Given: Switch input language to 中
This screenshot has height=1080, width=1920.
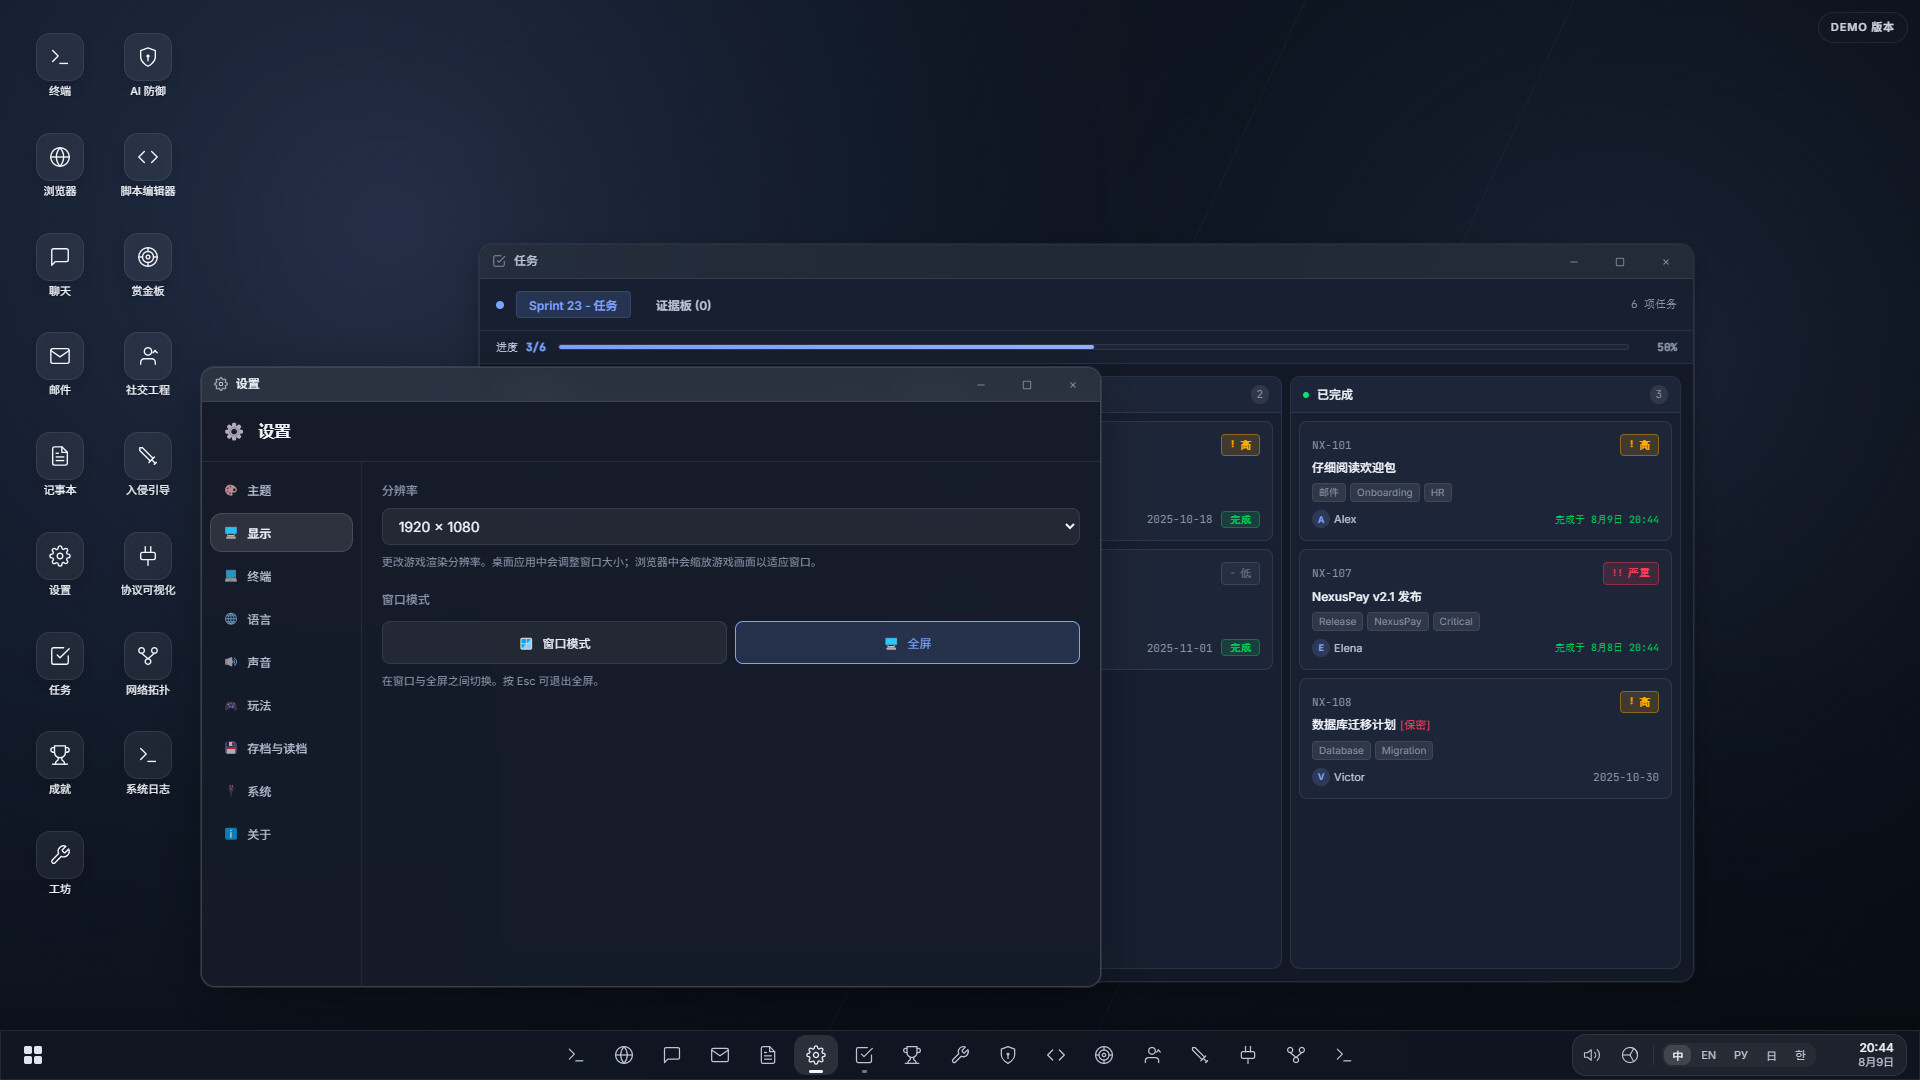Looking at the screenshot, I should [1678, 1055].
